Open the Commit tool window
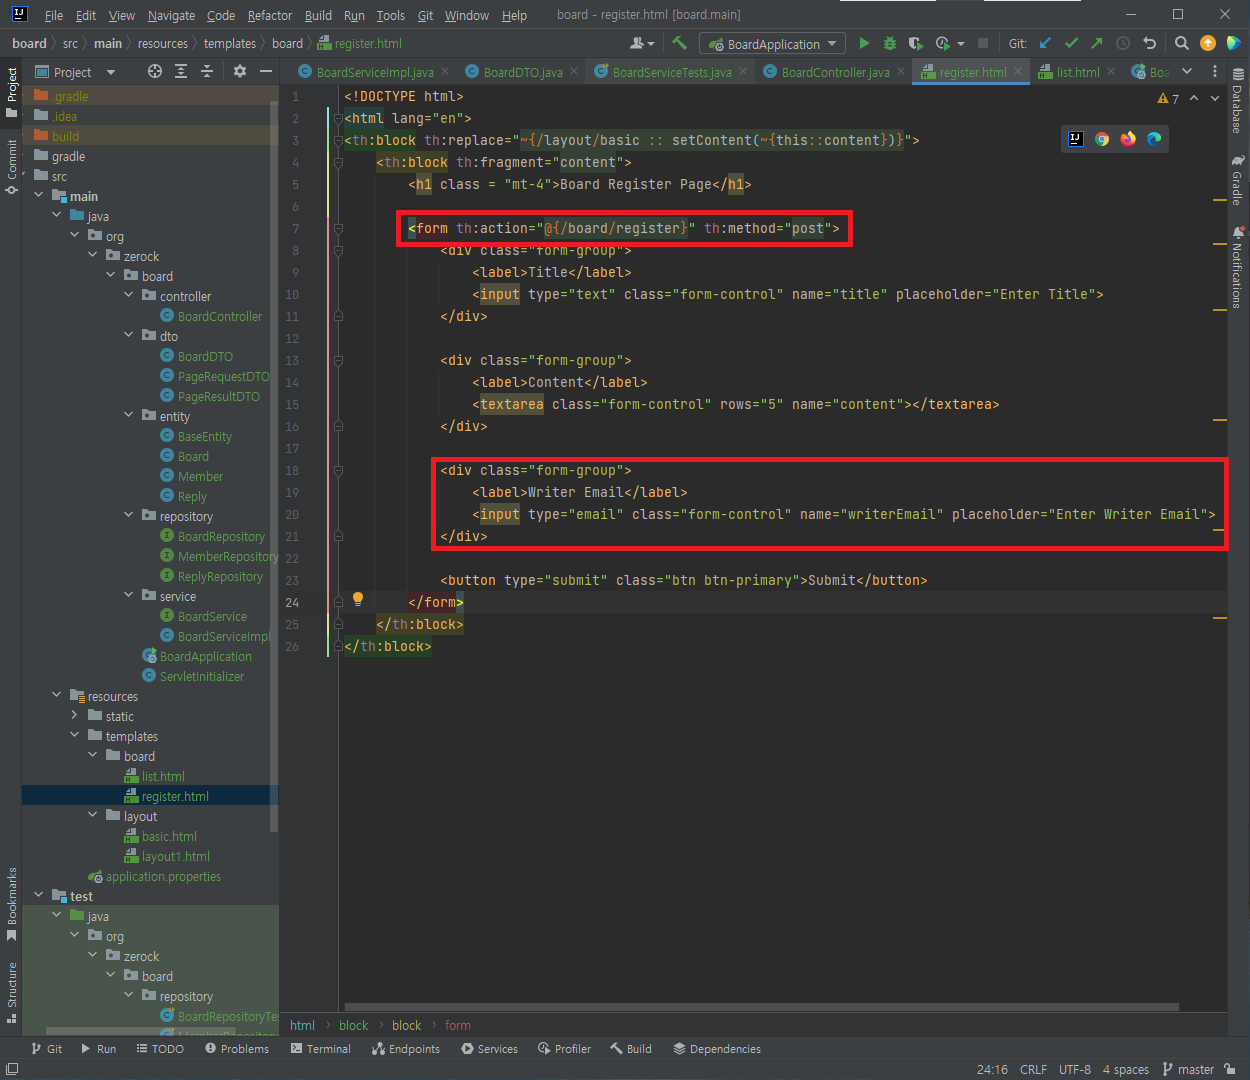 point(11,167)
